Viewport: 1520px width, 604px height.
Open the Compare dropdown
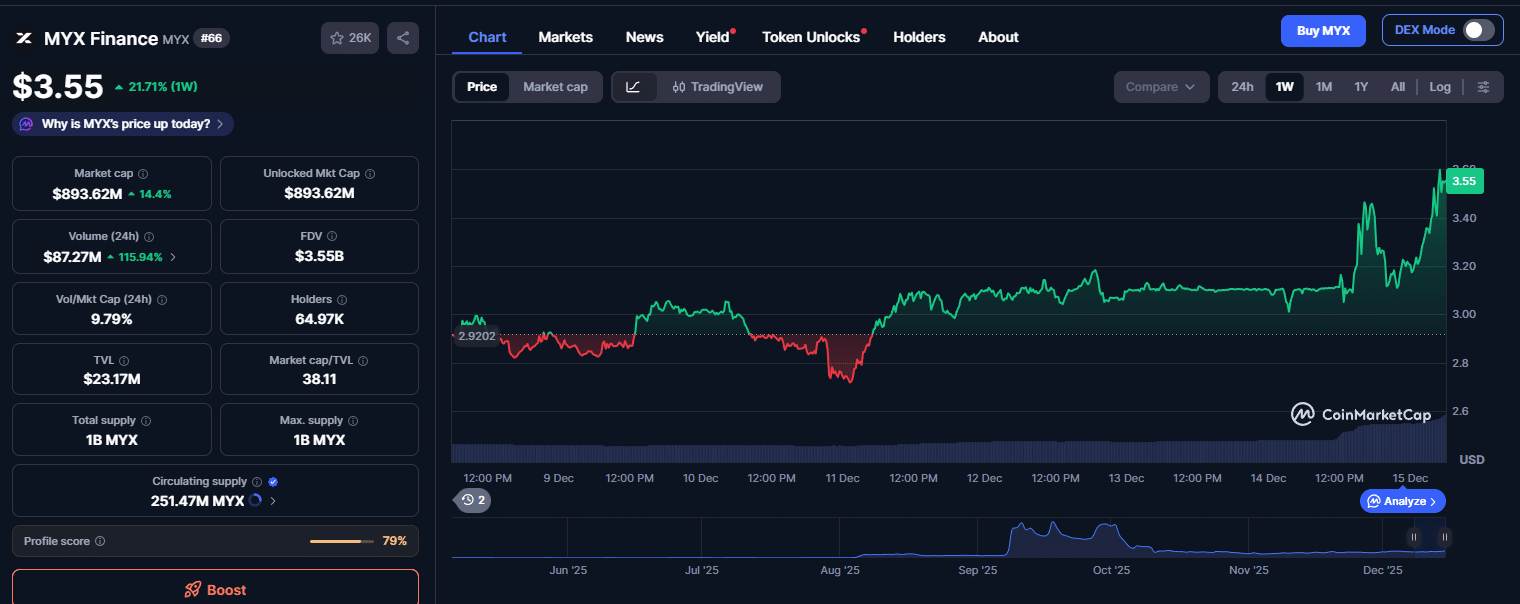[x=1161, y=87]
